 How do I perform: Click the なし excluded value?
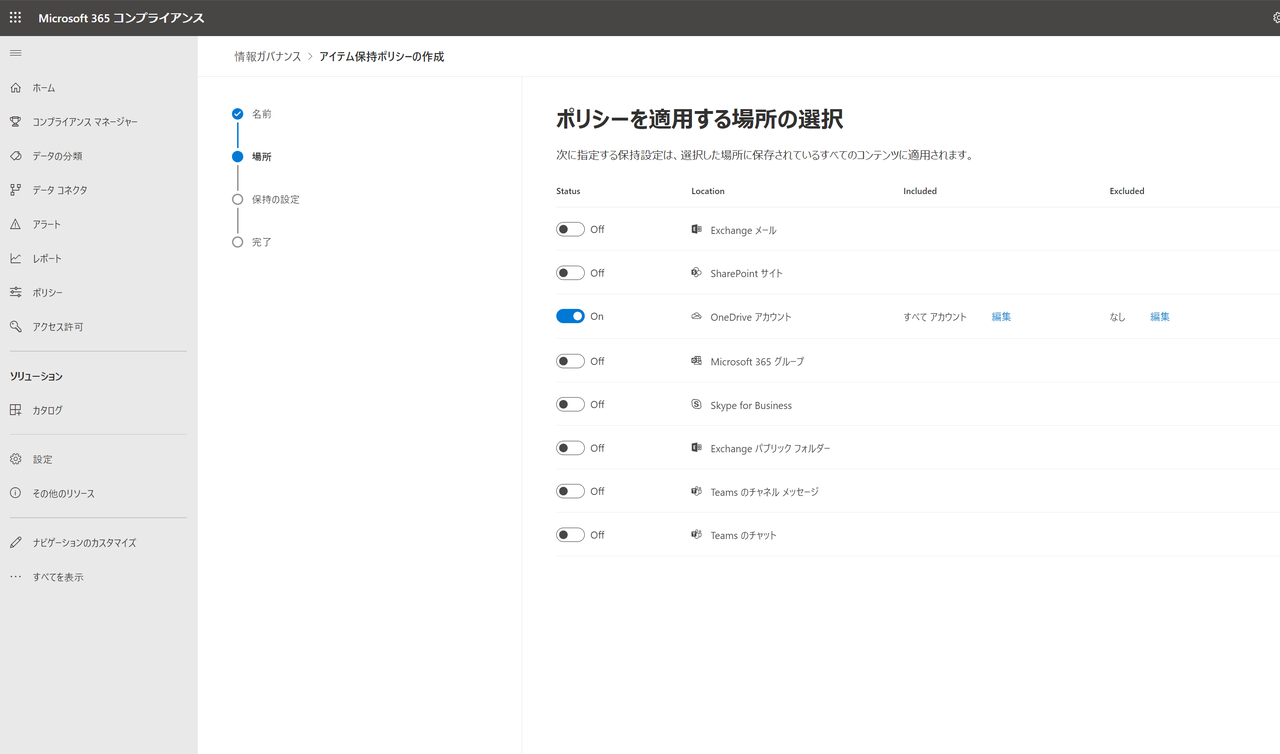click(x=1117, y=317)
